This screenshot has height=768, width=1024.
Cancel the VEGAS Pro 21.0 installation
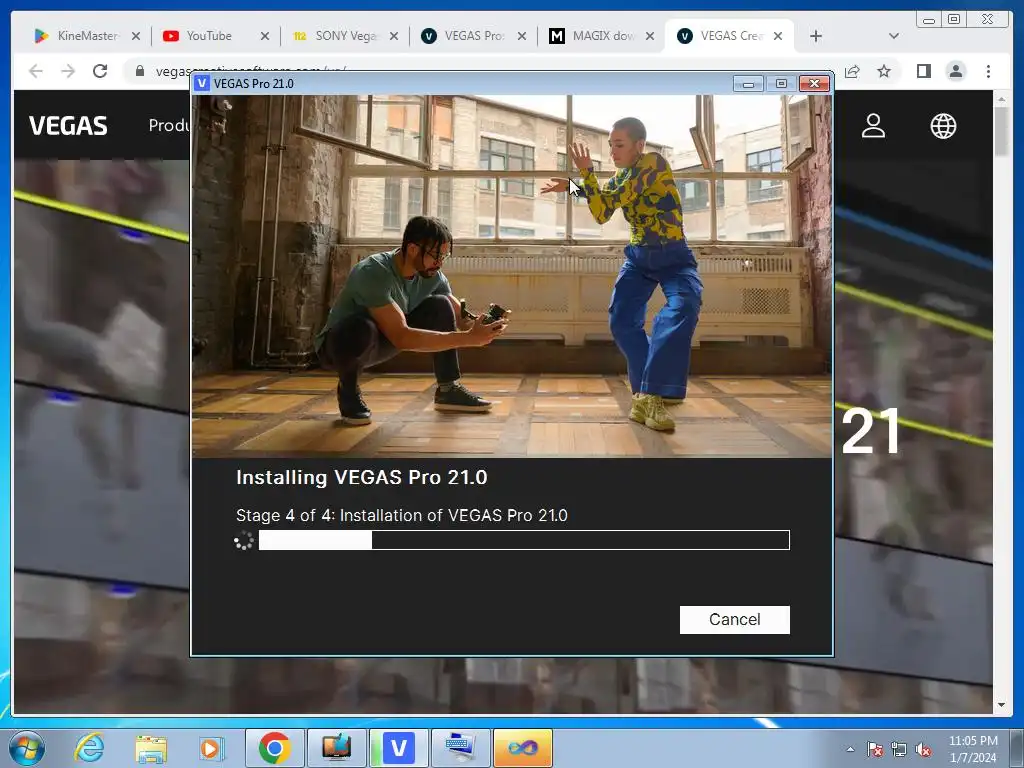[x=734, y=619]
